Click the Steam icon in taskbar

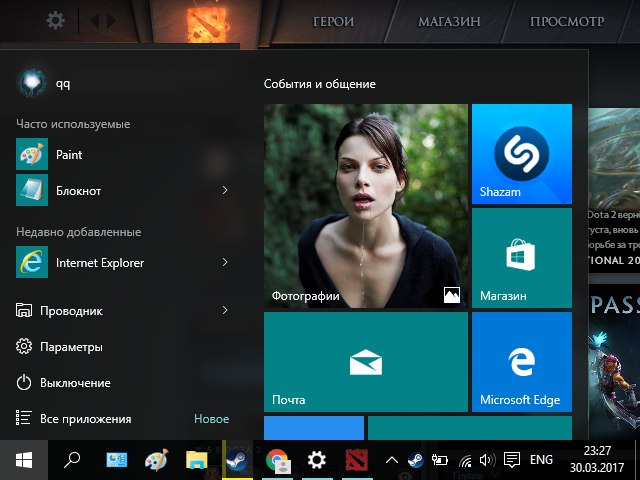(x=238, y=460)
